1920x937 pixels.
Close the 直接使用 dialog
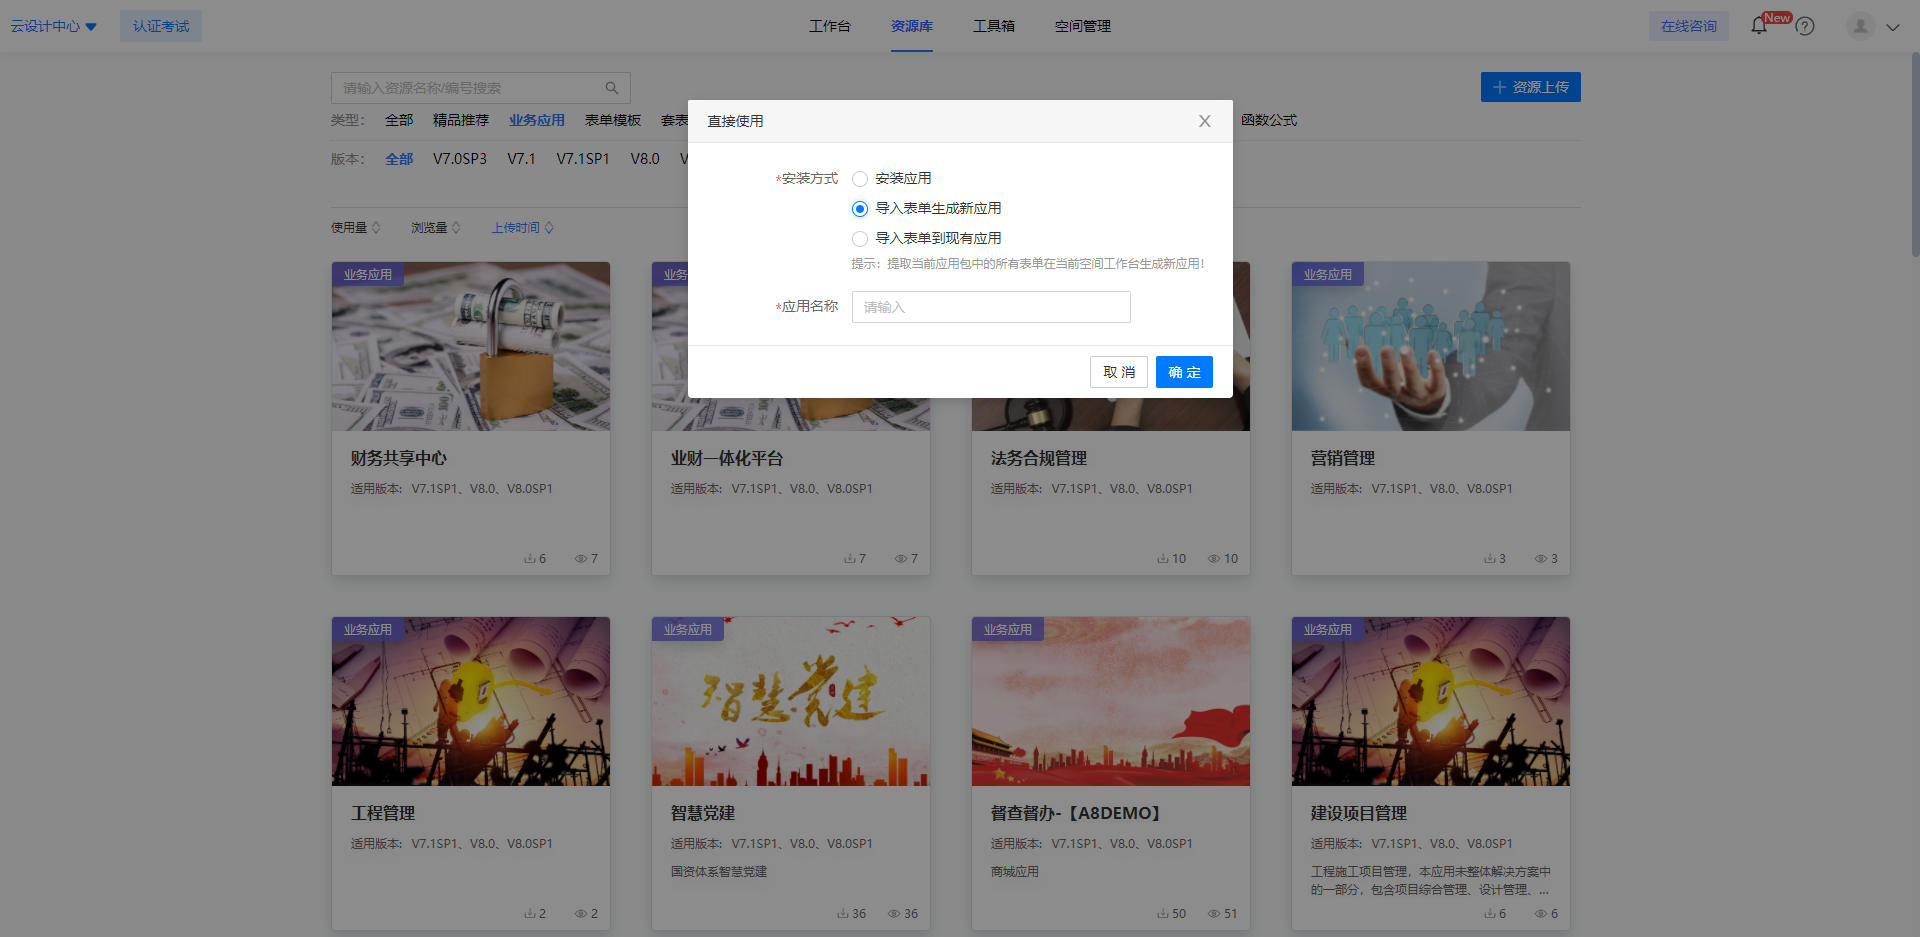(x=1204, y=121)
